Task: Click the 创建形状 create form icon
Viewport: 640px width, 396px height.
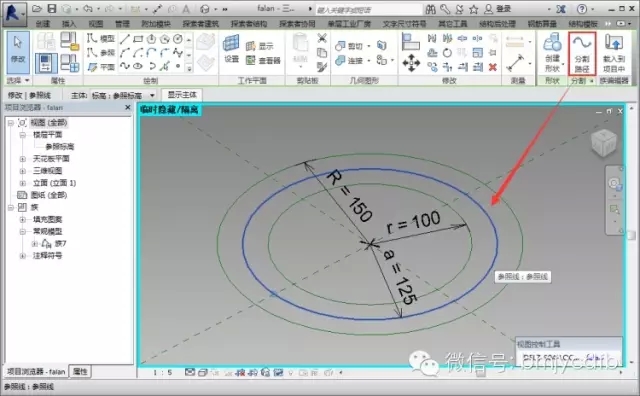Action: 552,53
